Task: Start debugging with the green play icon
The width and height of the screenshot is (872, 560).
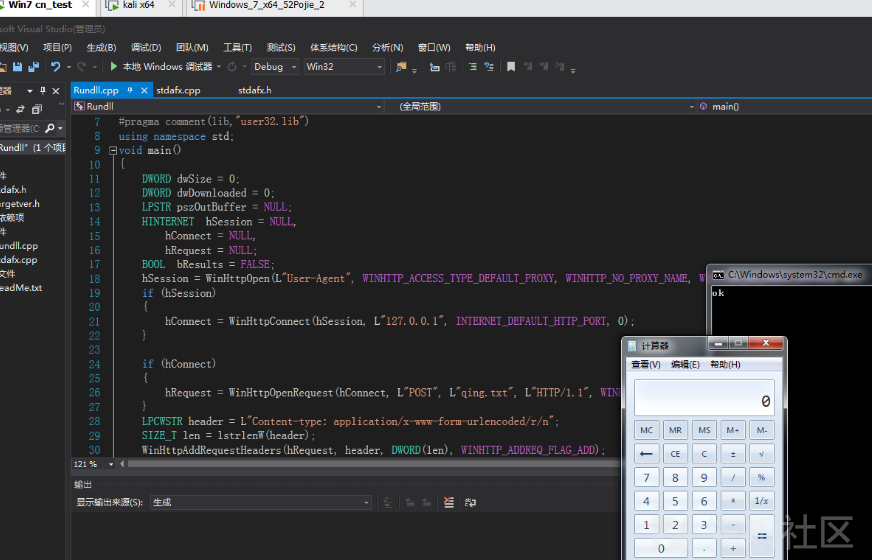Action: pos(114,67)
